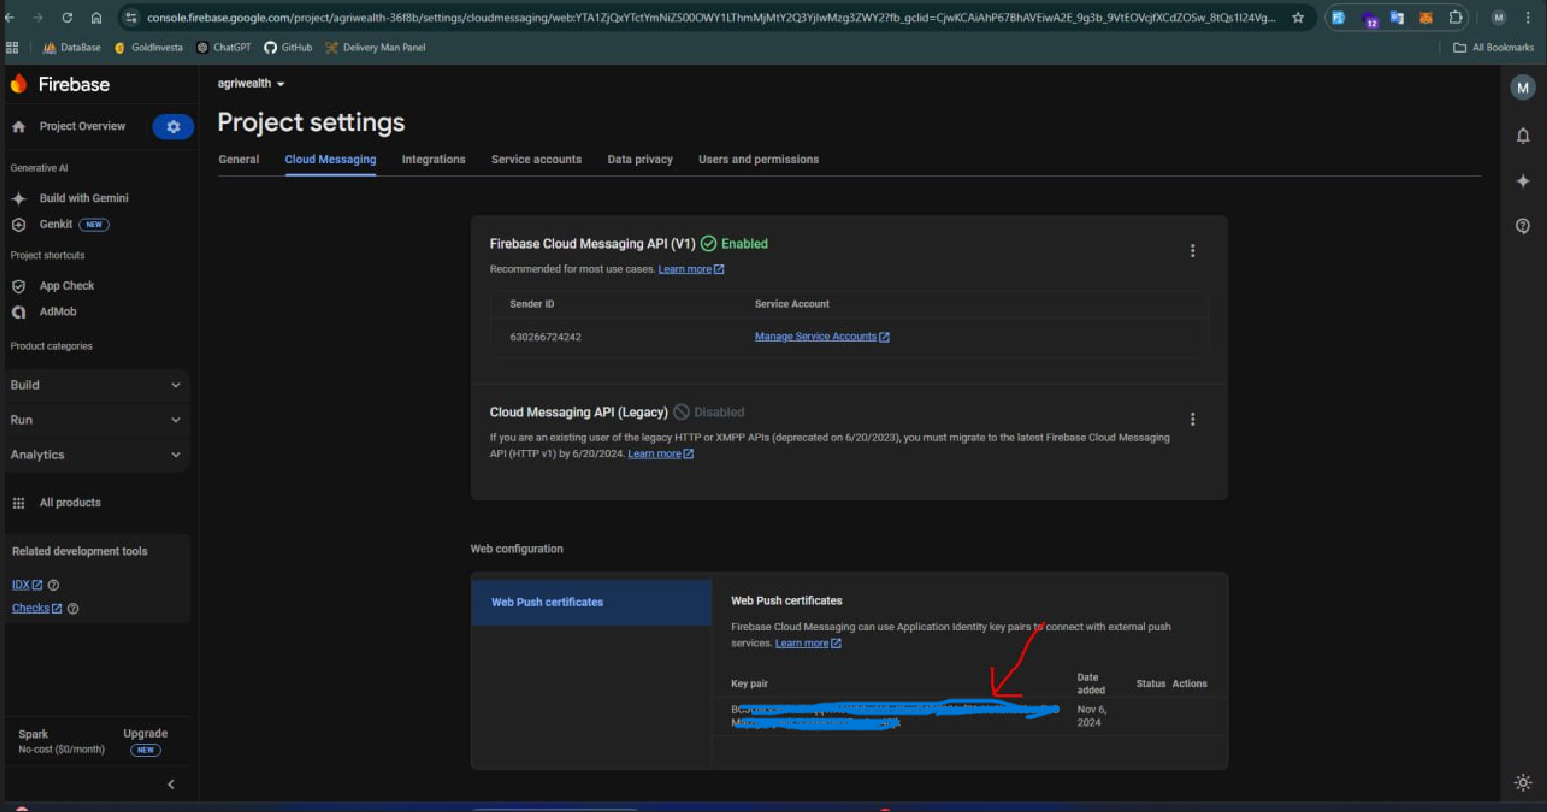The height and width of the screenshot is (812, 1547).
Task: Open the Delivery Man Panel bookmark
Action: point(375,47)
